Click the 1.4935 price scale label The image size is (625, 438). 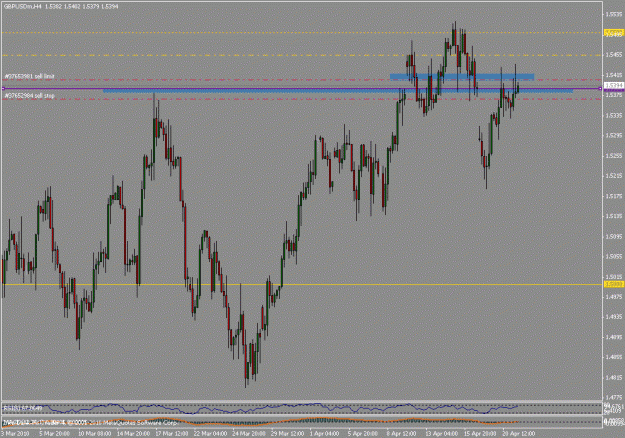614,317
